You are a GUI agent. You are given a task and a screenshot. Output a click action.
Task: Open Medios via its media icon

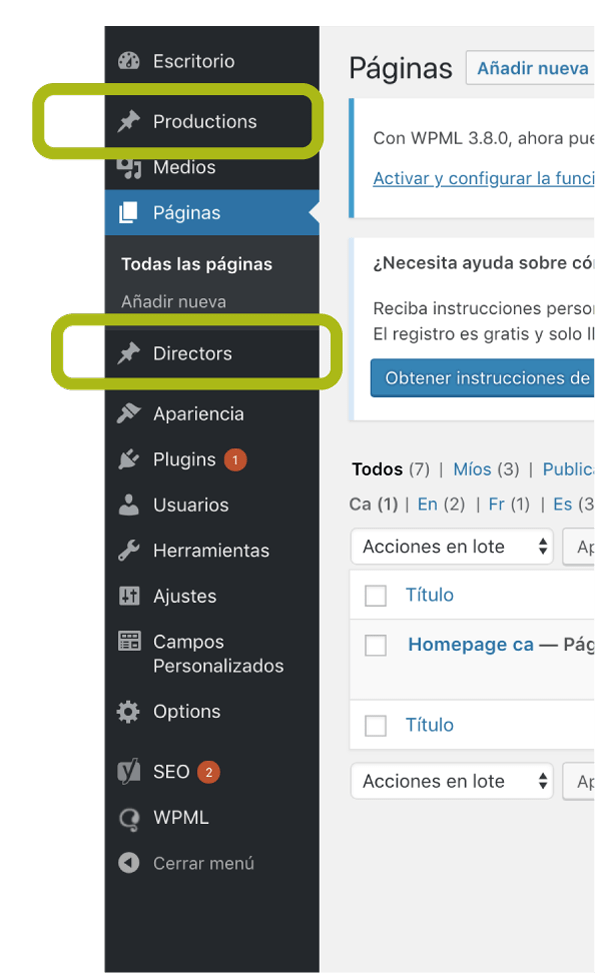coord(129,167)
